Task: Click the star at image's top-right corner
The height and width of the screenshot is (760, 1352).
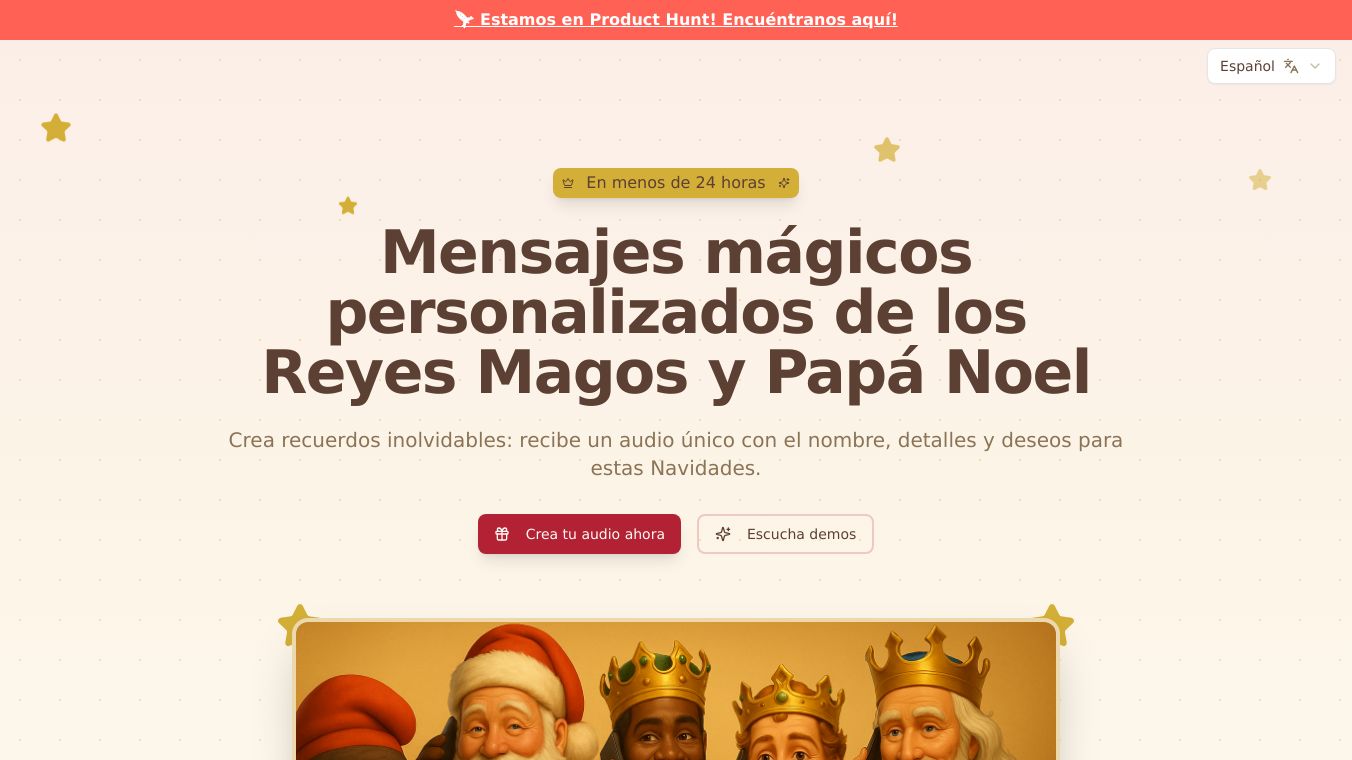Action: (1054, 623)
